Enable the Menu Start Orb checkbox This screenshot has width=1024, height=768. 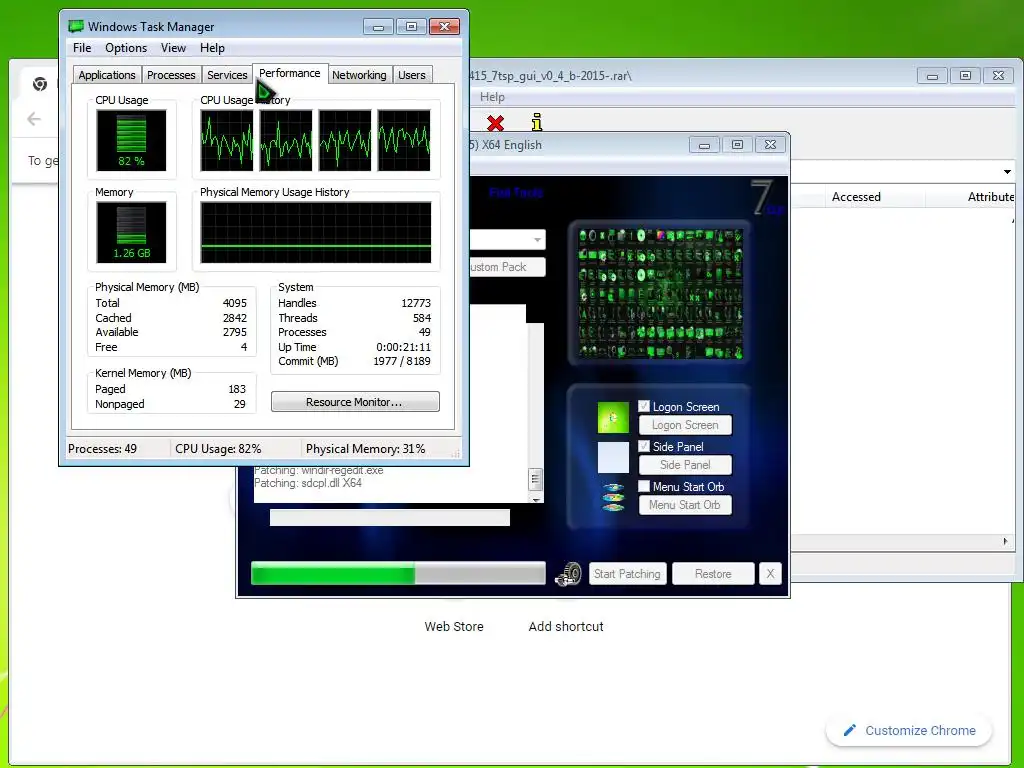(x=644, y=486)
